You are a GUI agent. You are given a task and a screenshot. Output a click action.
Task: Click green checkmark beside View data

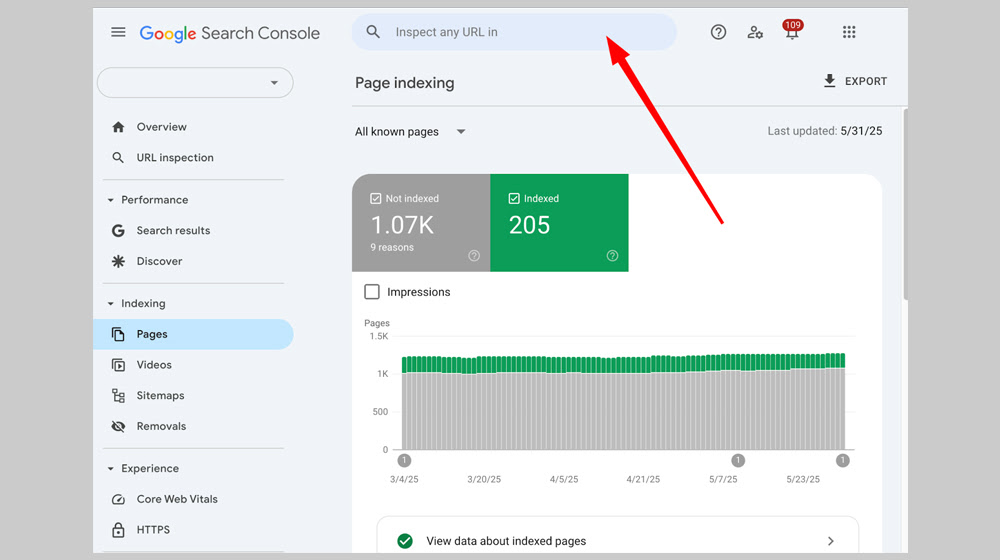[x=404, y=541]
